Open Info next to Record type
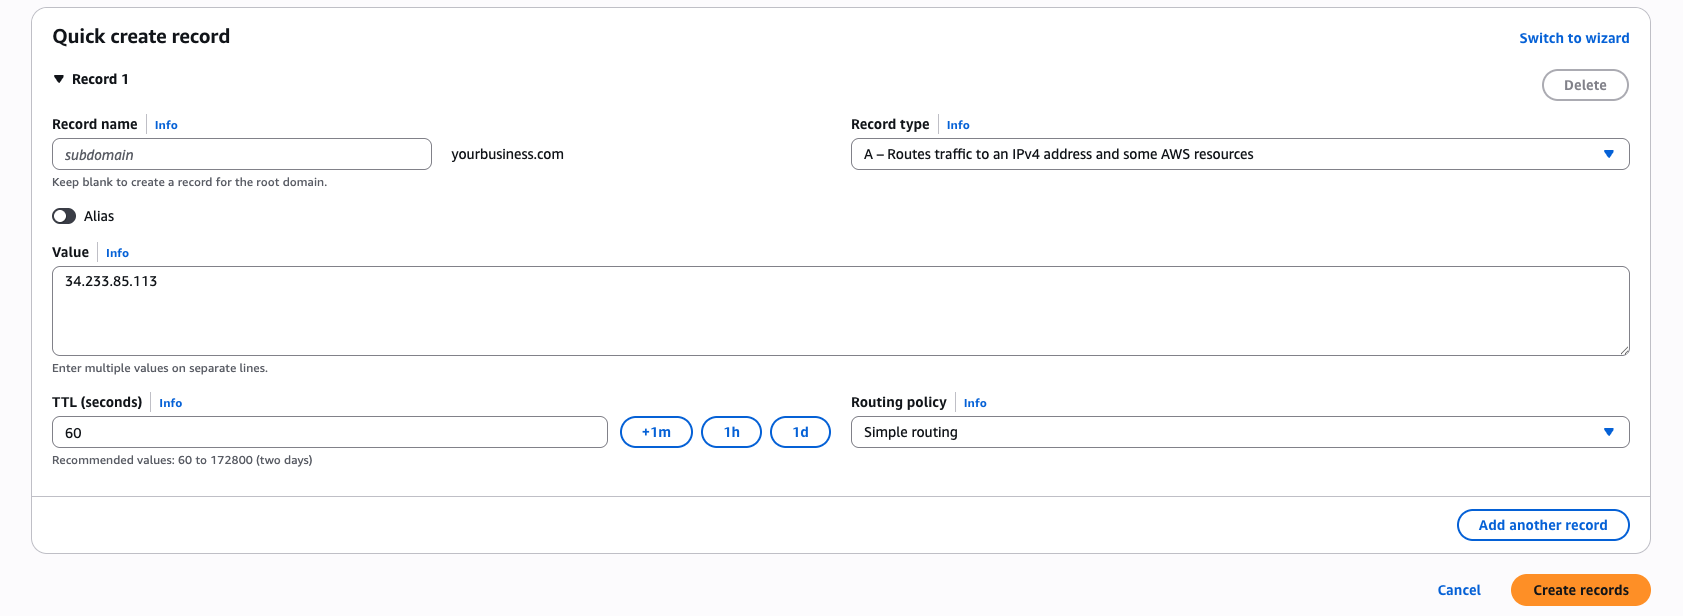 pyautogui.click(x=958, y=125)
